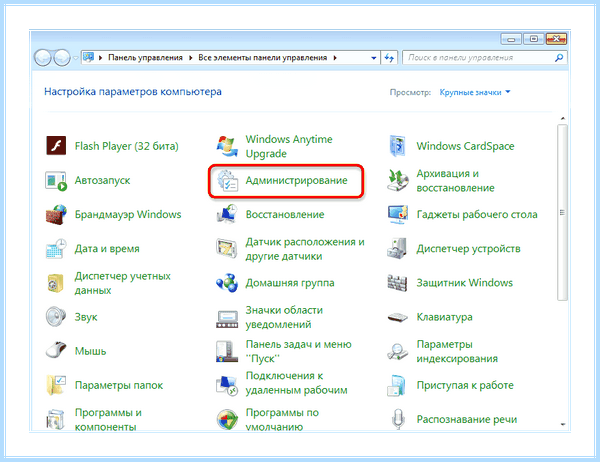Open the Подключения к удаленным рабочим icon

pos(227,385)
